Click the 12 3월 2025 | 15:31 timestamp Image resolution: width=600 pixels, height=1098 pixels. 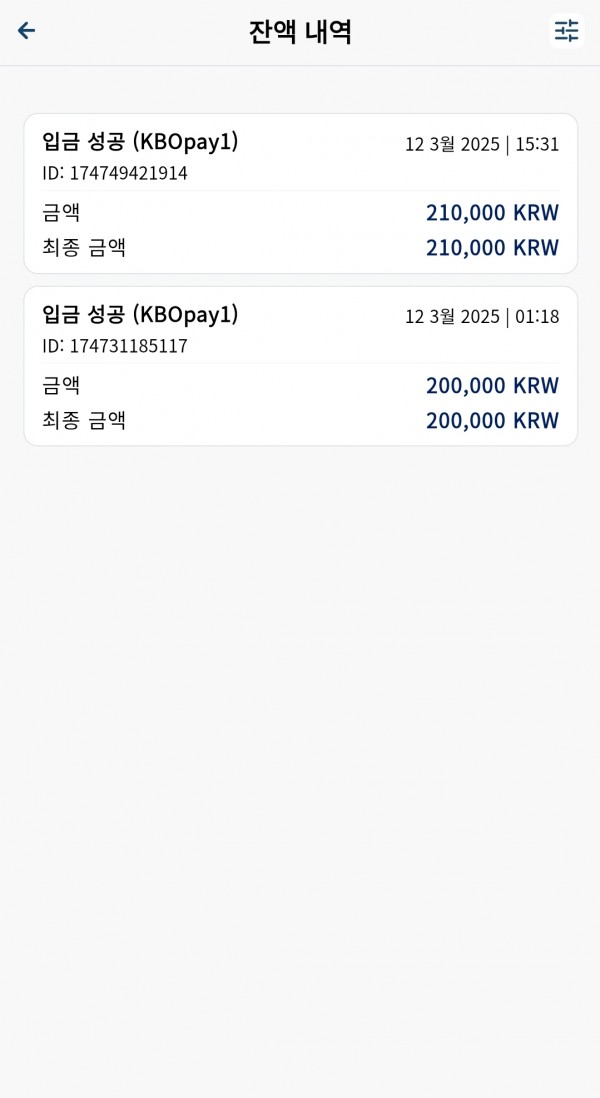tap(482, 144)
